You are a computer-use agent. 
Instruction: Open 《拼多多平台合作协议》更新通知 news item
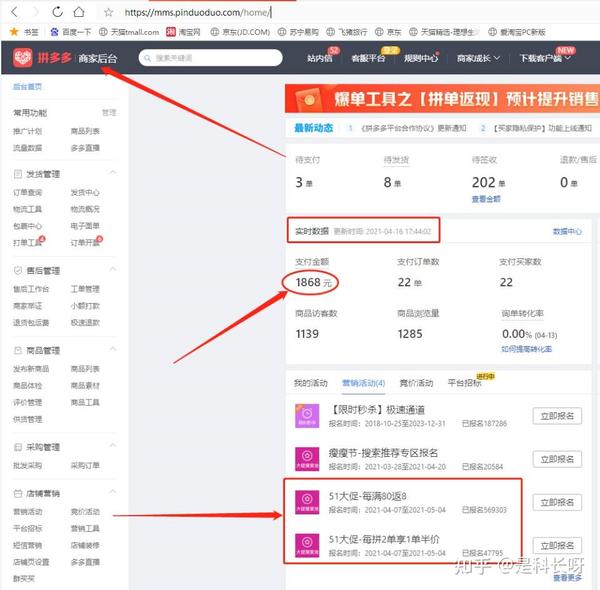[x=414, y=128]
